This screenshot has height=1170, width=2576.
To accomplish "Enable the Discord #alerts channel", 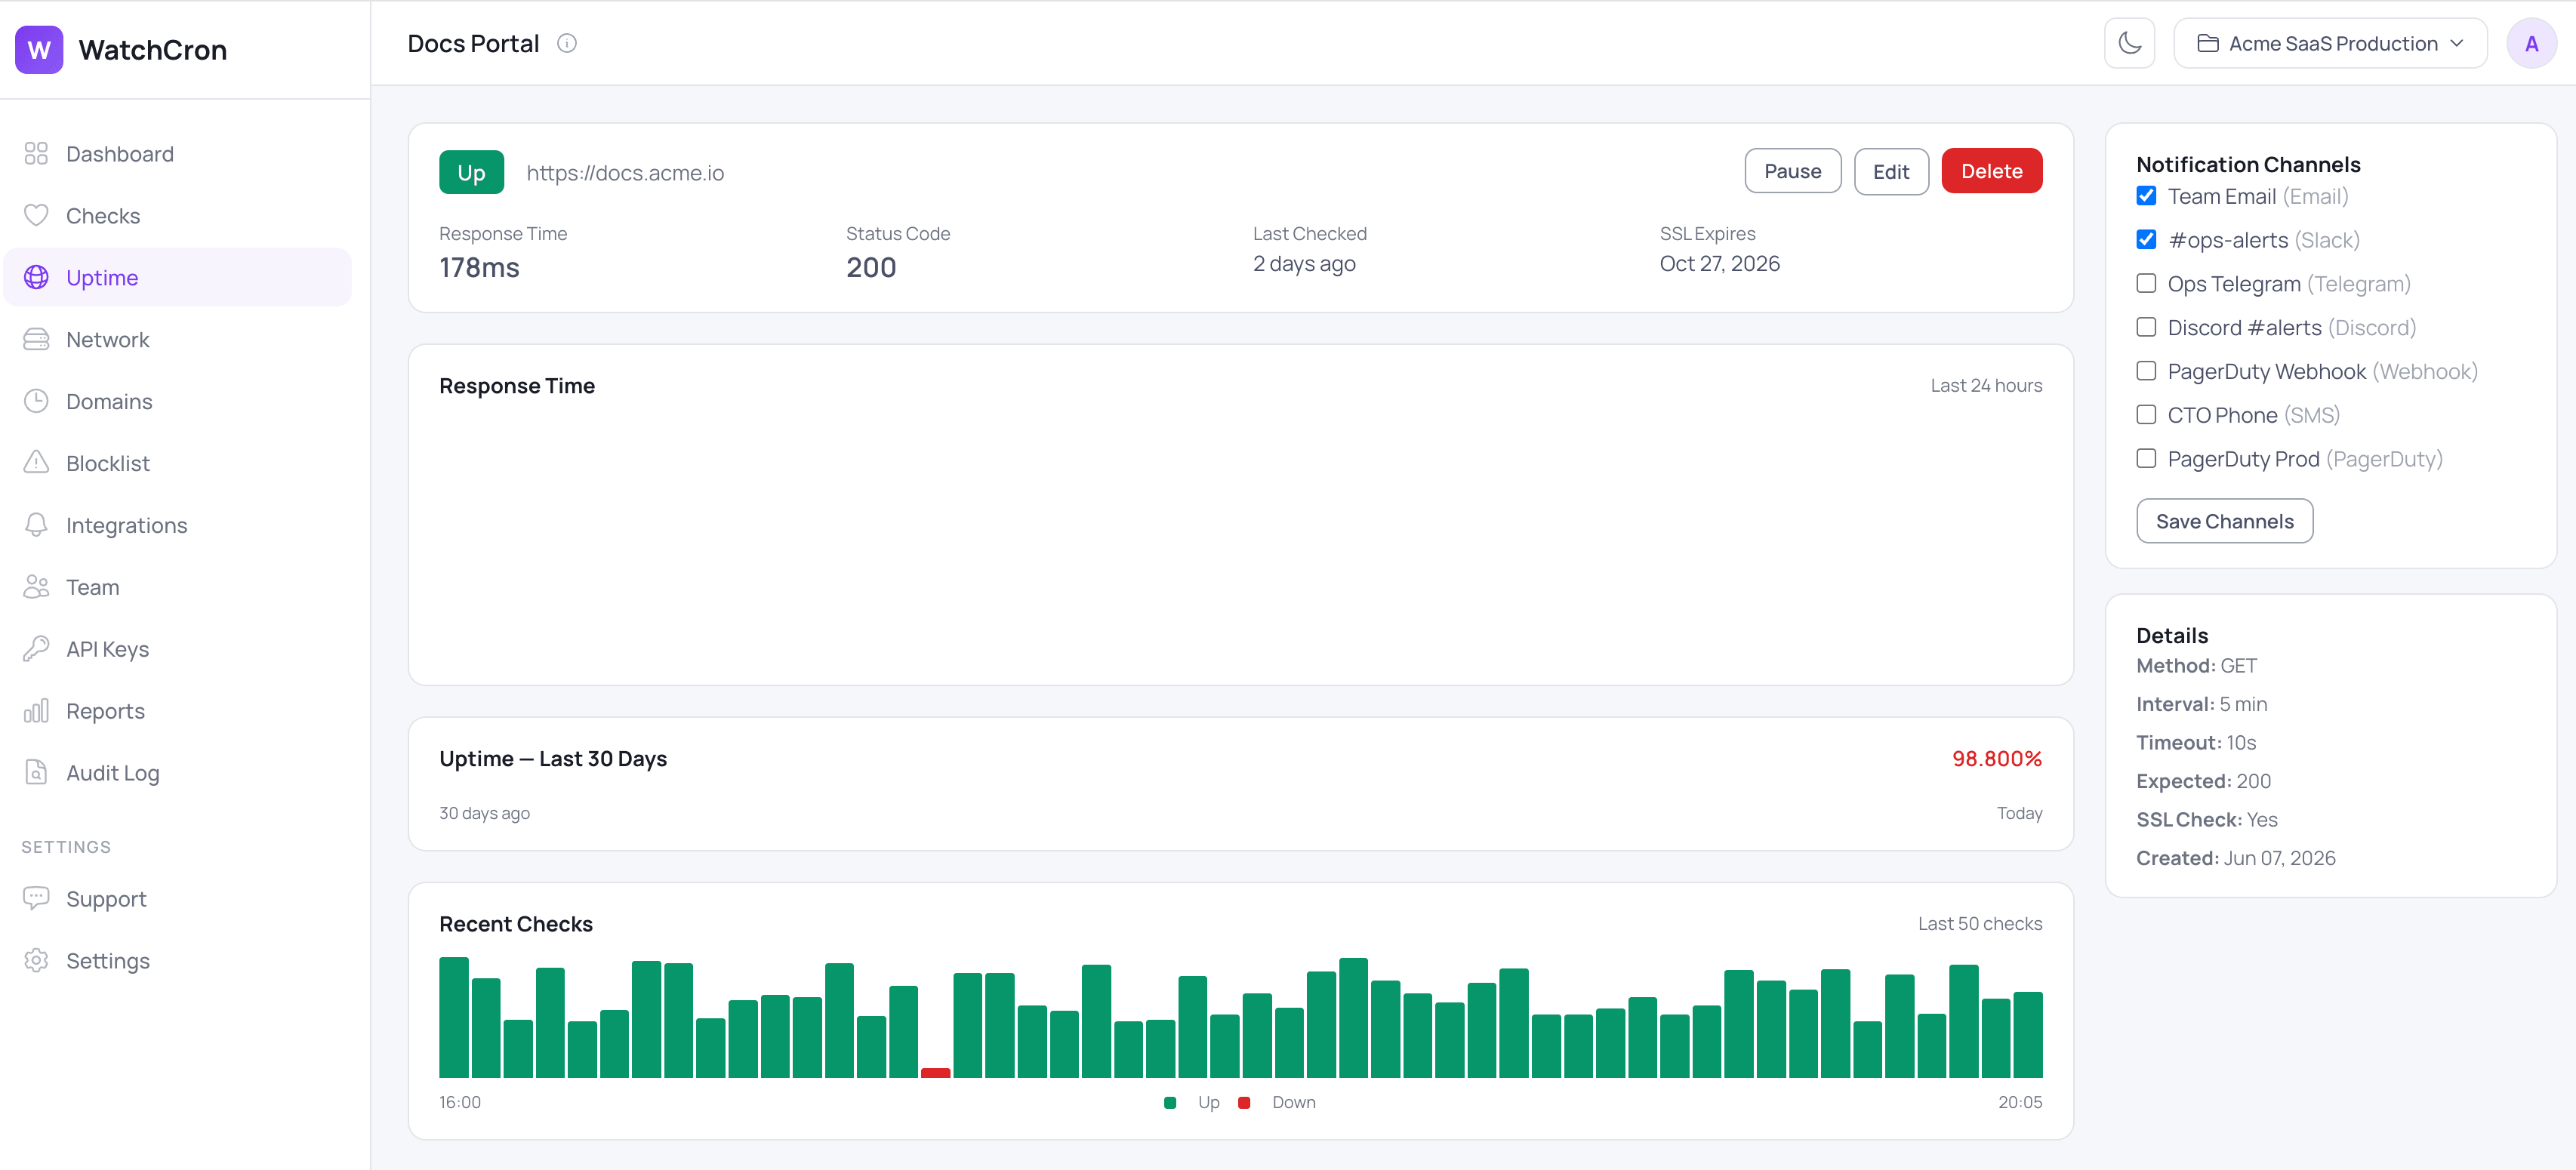I will pos(2146,327).
